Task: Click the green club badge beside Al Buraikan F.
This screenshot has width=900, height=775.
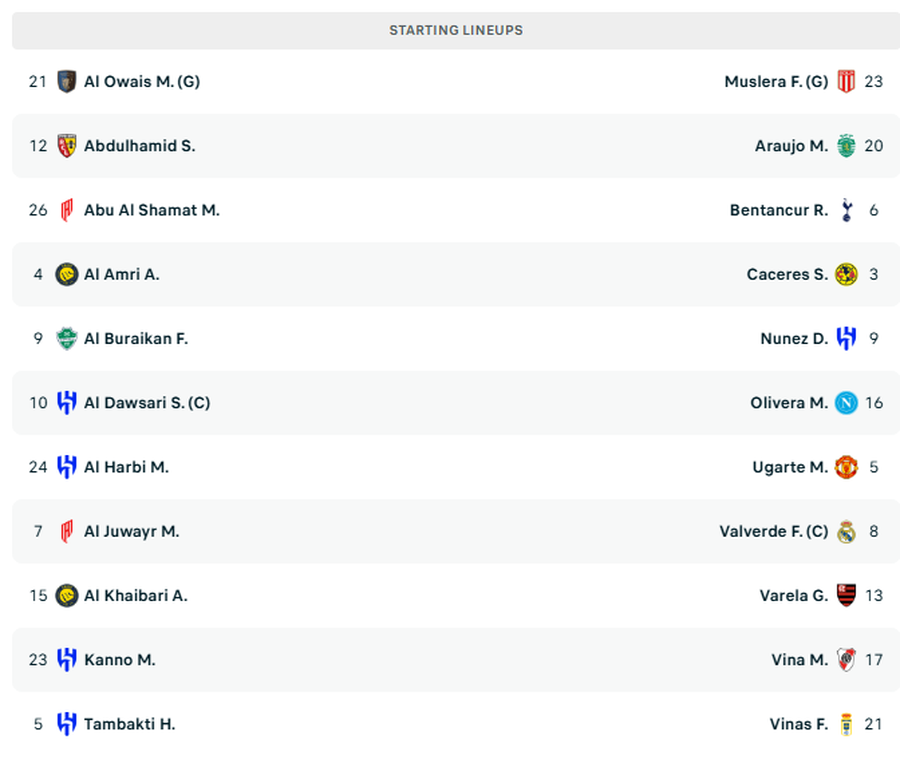Action: coord(67,339)
